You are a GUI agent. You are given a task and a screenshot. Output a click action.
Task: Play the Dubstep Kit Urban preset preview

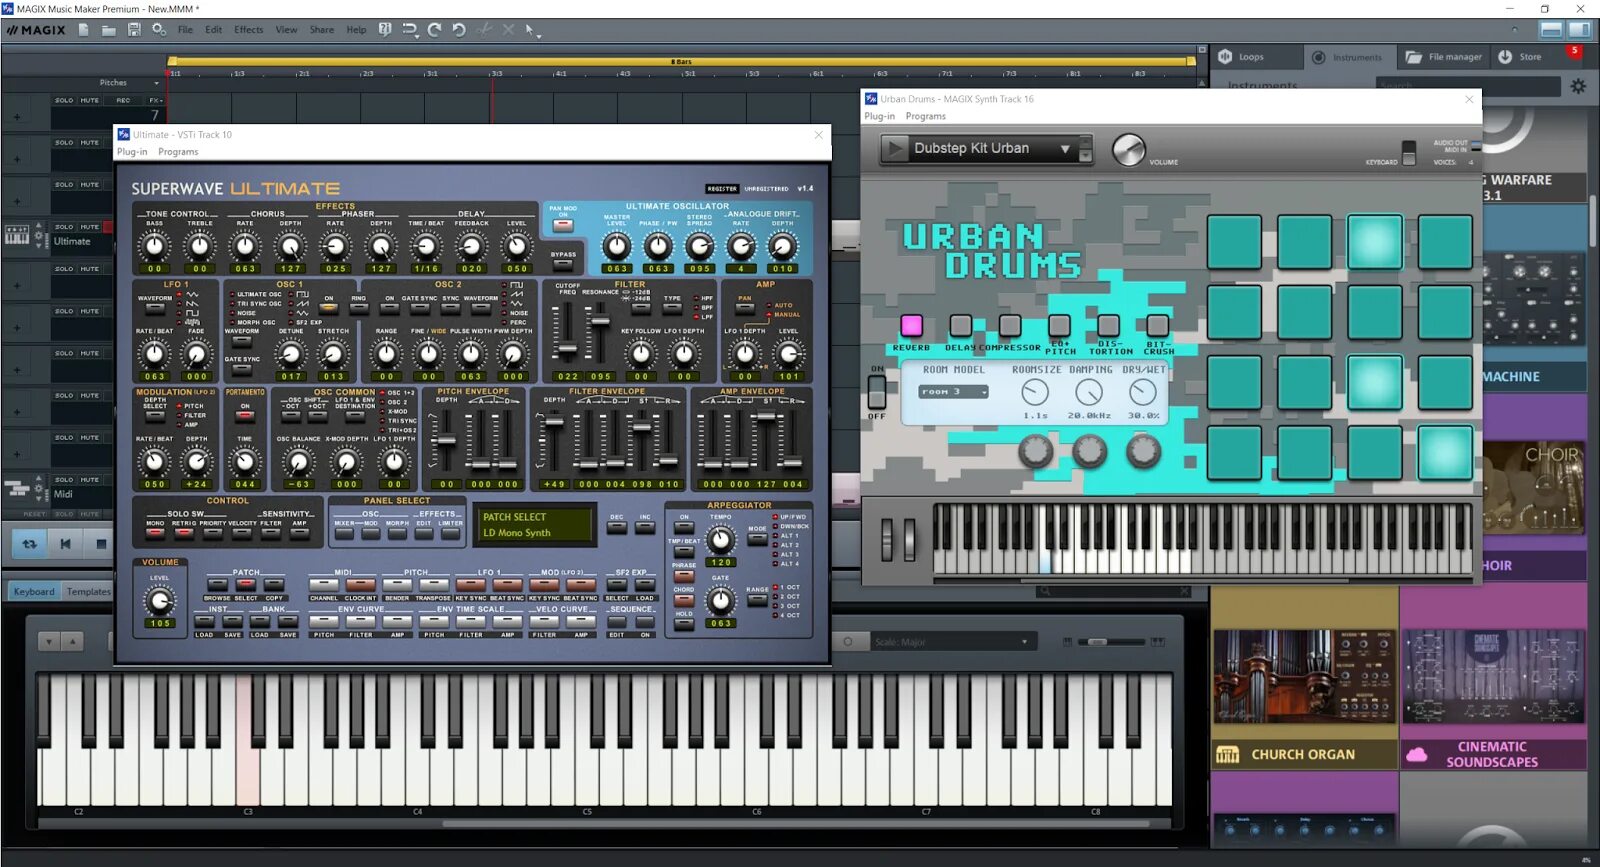pyautogui.click(x=893, y=149)
